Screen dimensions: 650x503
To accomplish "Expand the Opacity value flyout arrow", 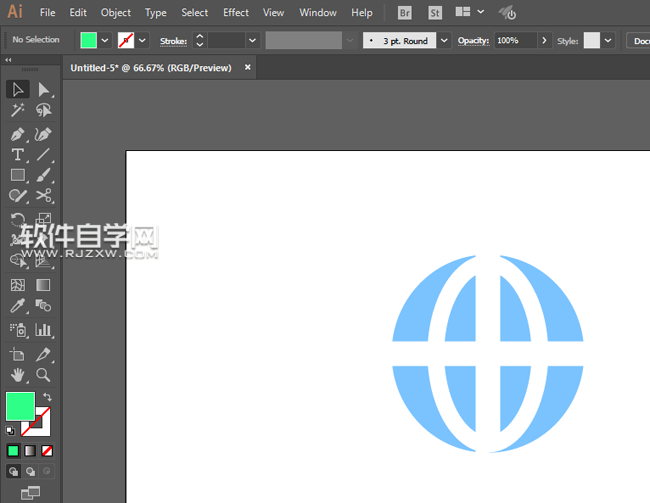I will (544, 40).
